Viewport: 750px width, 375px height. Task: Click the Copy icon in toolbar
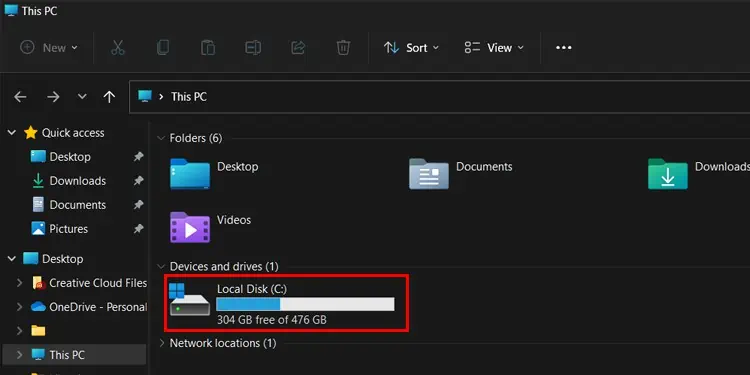coord(163,48)
